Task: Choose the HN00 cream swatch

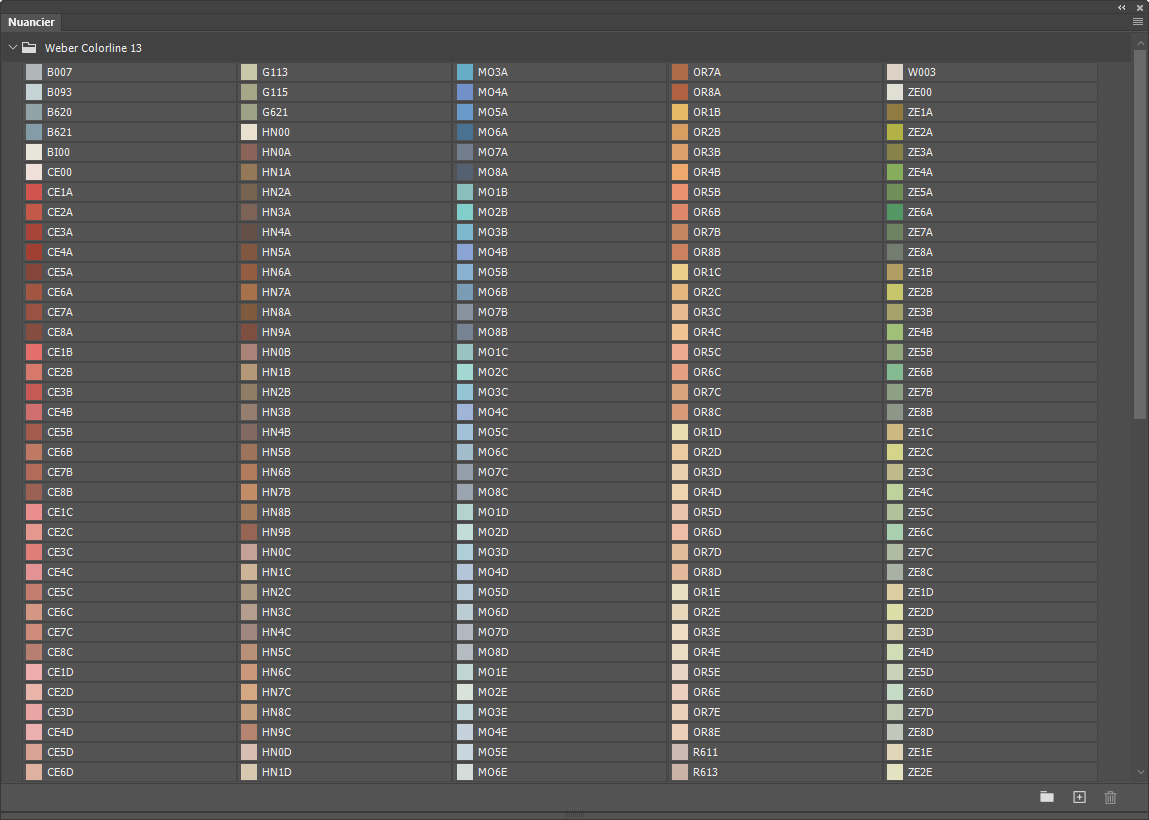Action: [x=345, y=132]
